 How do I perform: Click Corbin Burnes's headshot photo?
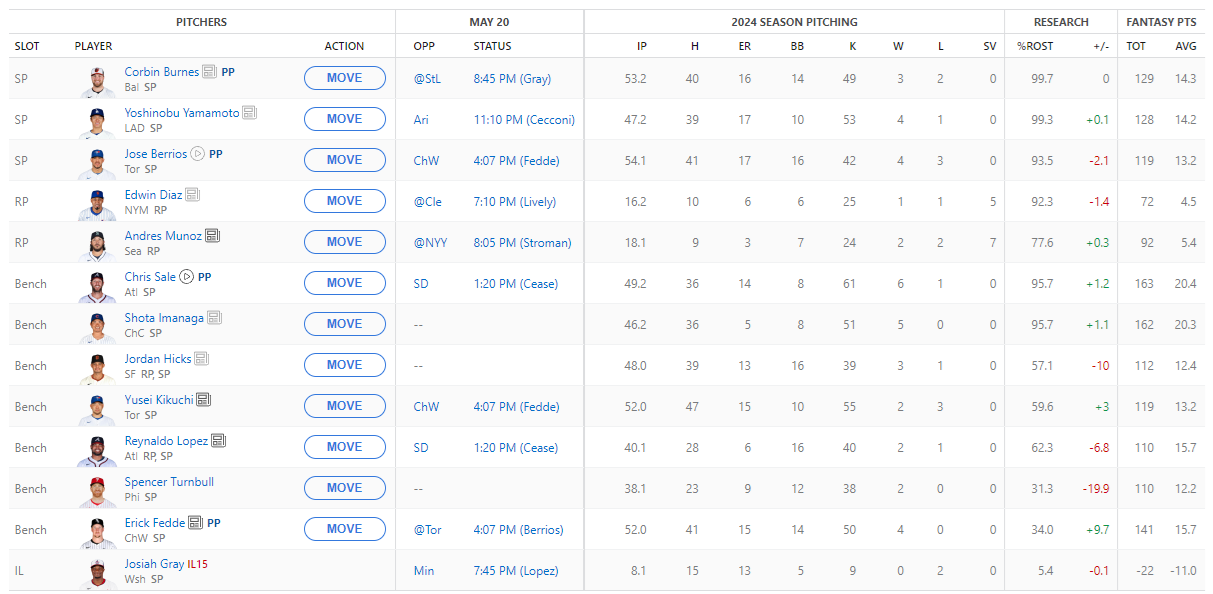[98, 79]
